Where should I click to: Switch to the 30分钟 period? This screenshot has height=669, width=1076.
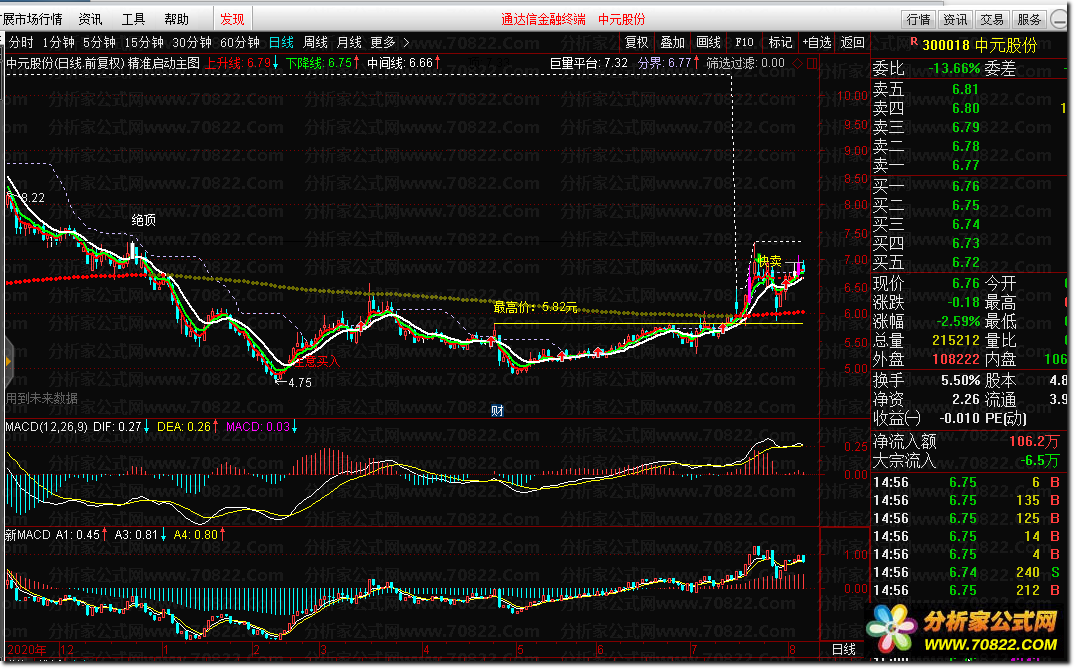click(x=192, y=43)
